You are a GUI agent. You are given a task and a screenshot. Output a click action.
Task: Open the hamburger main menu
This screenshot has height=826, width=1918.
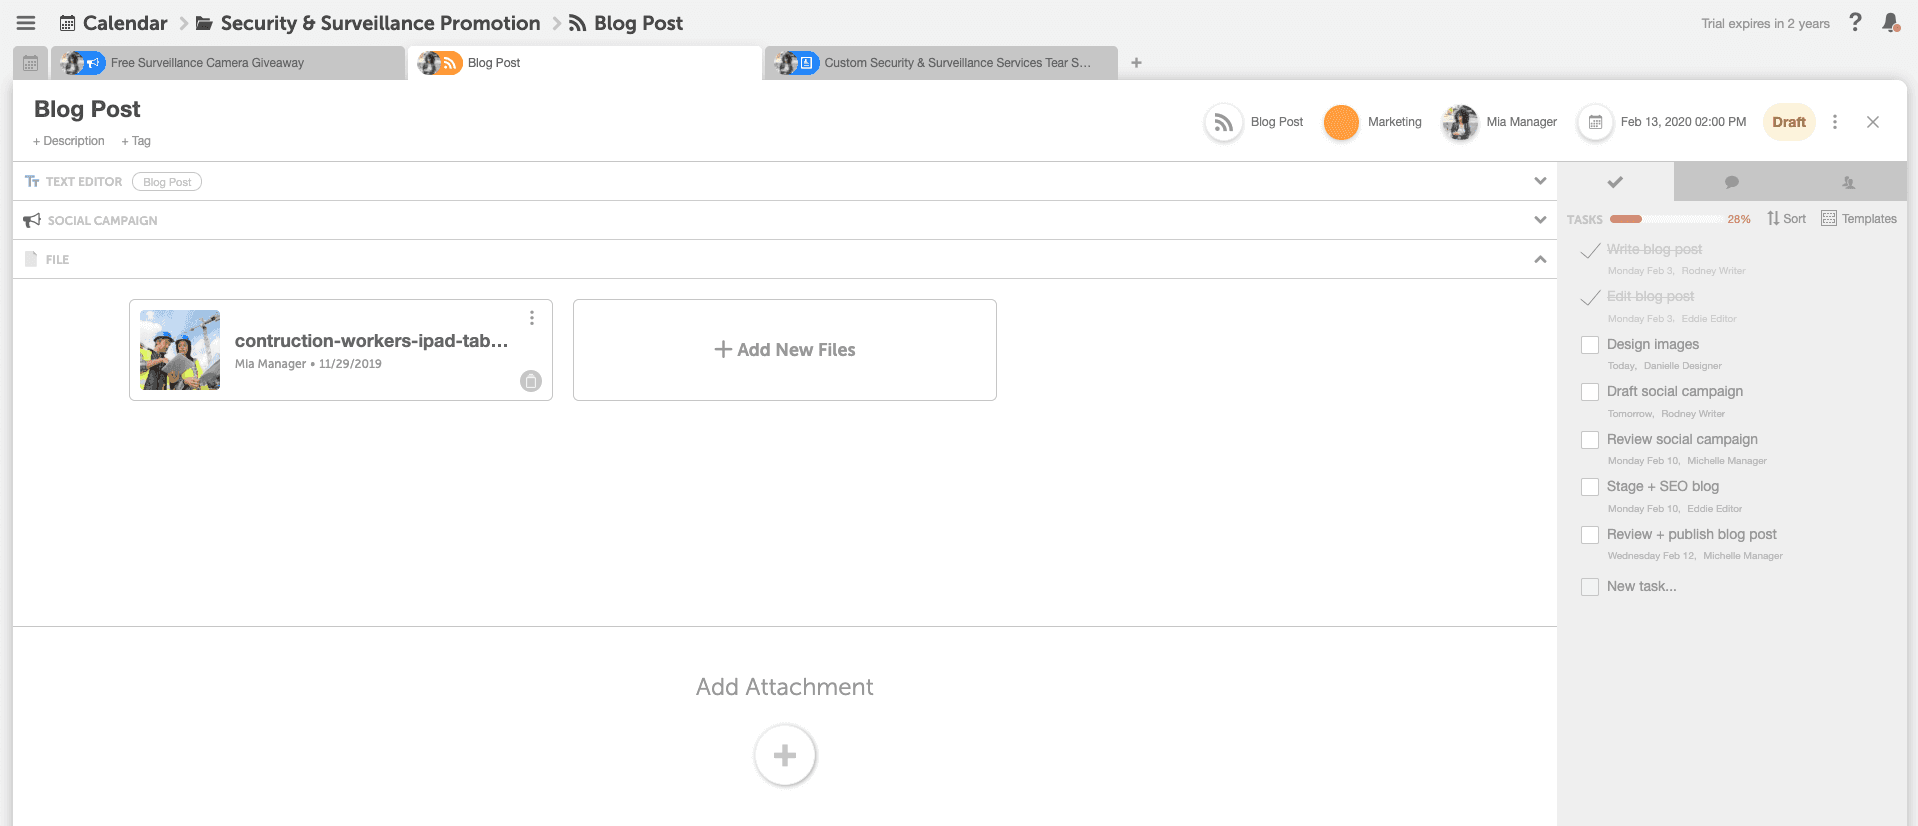[x=26, y=23]
